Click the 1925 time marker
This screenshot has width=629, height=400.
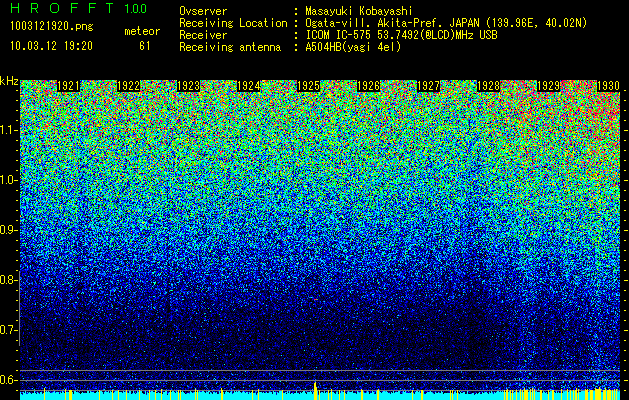pos(308,86)
